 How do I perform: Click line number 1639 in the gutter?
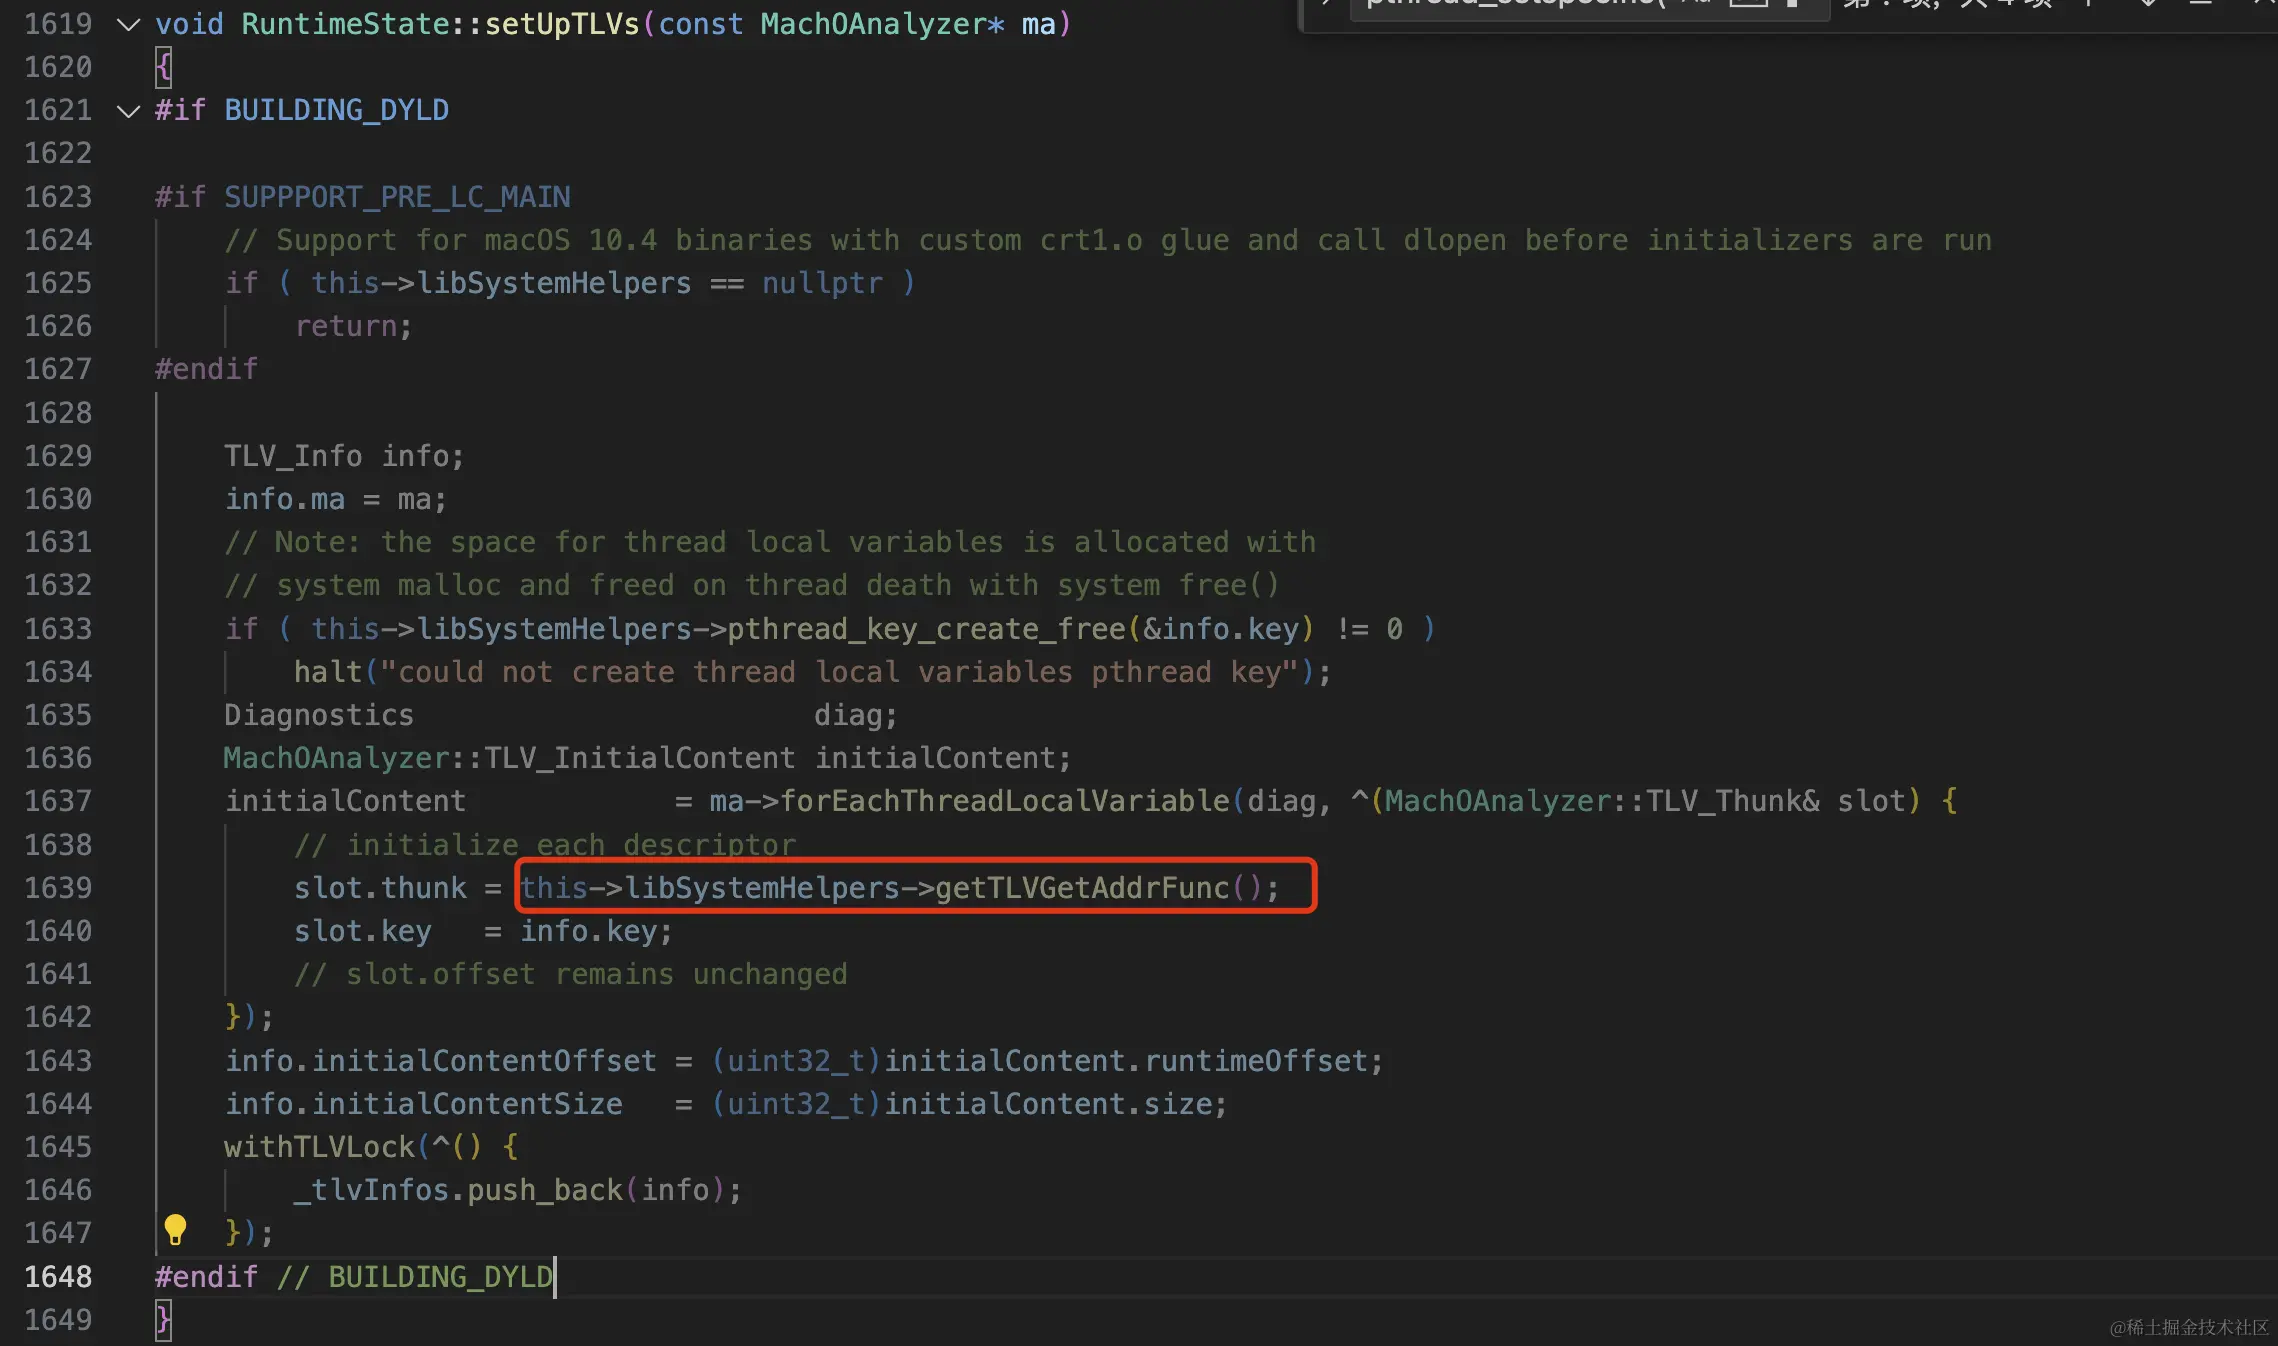[x=58, y=888]
